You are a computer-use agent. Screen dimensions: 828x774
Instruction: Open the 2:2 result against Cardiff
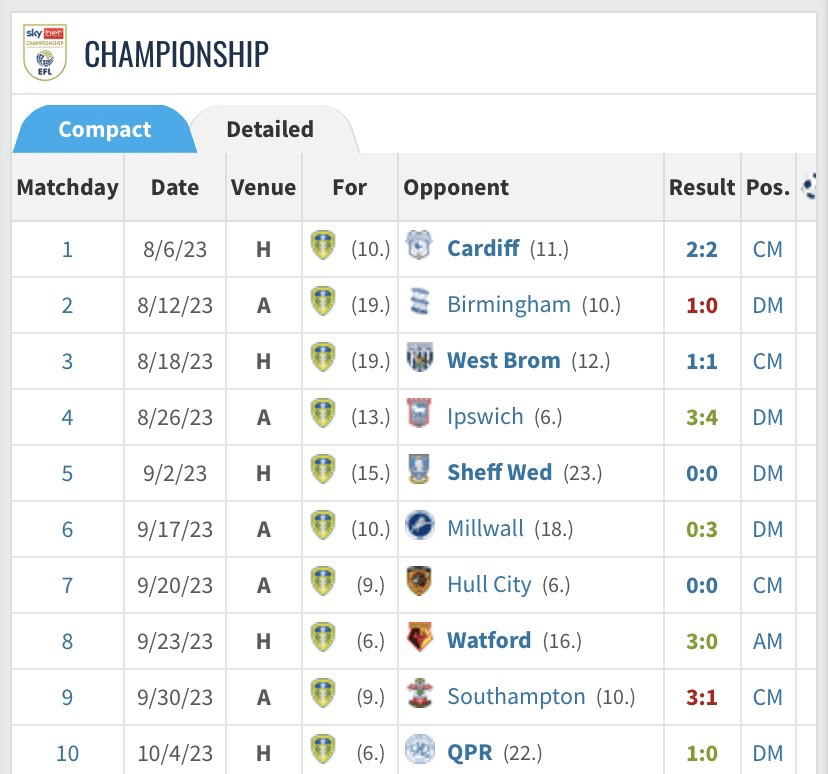701,248
